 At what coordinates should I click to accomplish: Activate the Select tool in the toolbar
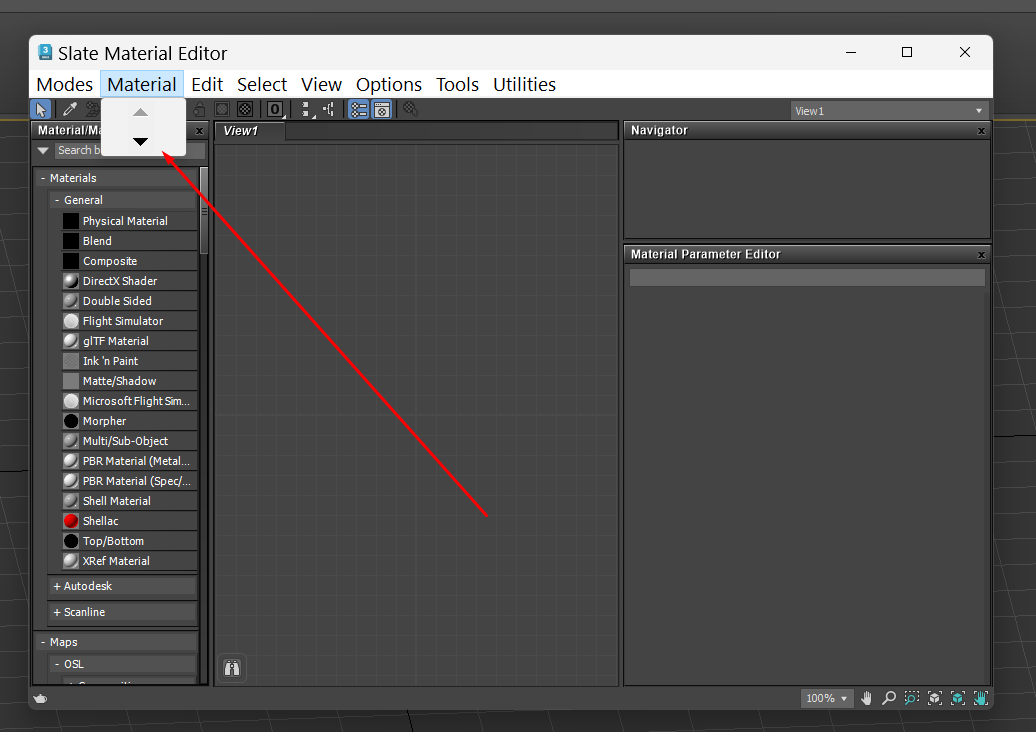point(41,109)
